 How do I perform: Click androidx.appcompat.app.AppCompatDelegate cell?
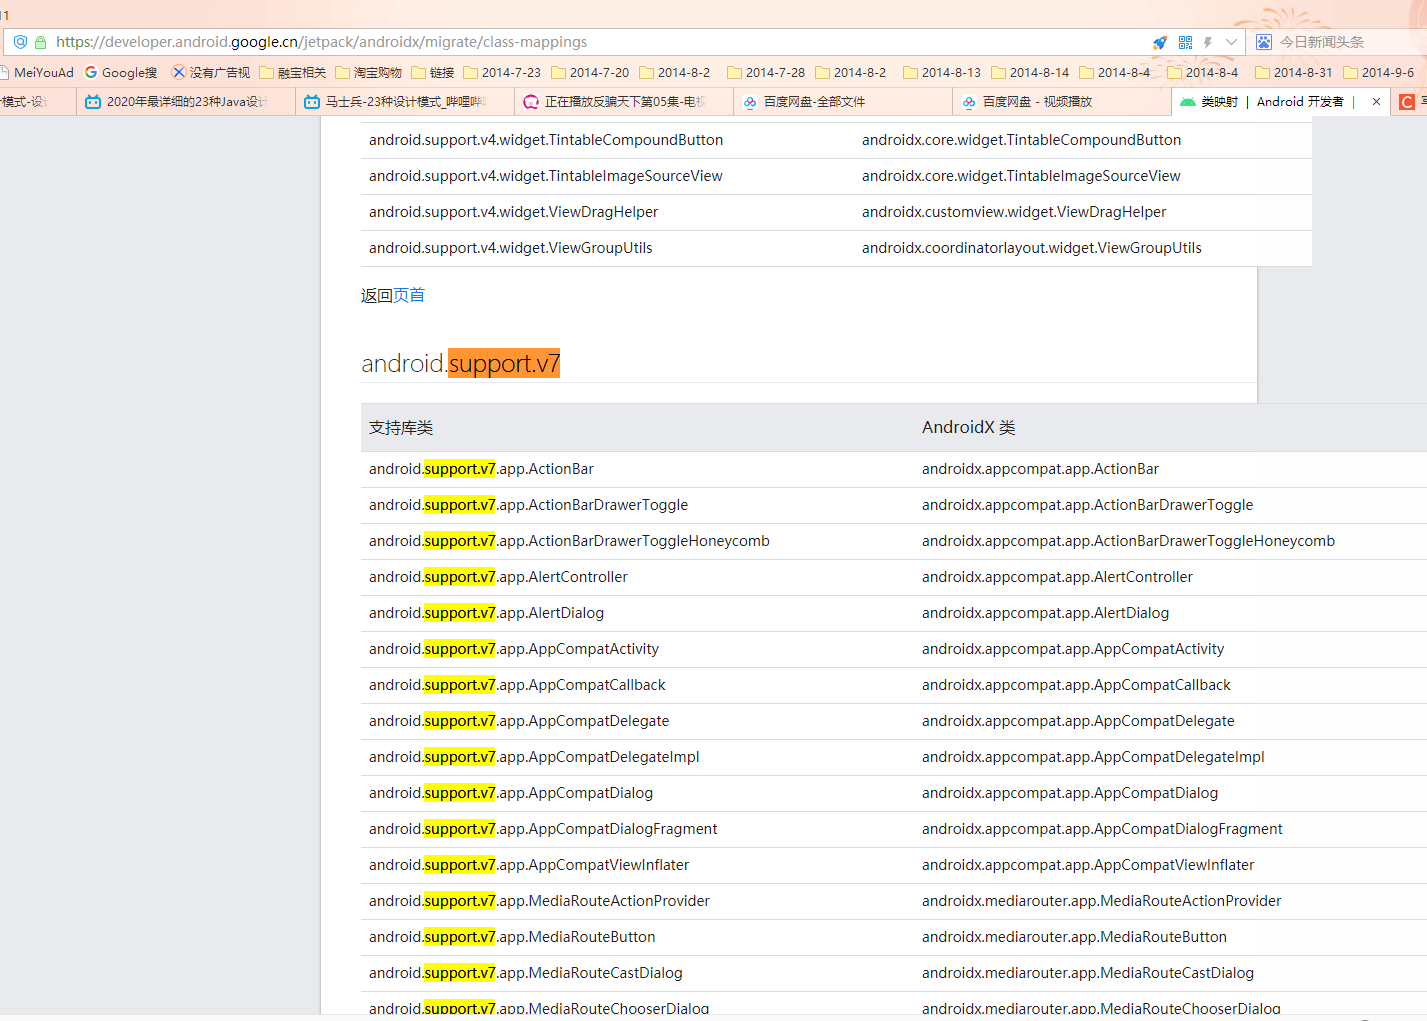tap(1078, 721)
